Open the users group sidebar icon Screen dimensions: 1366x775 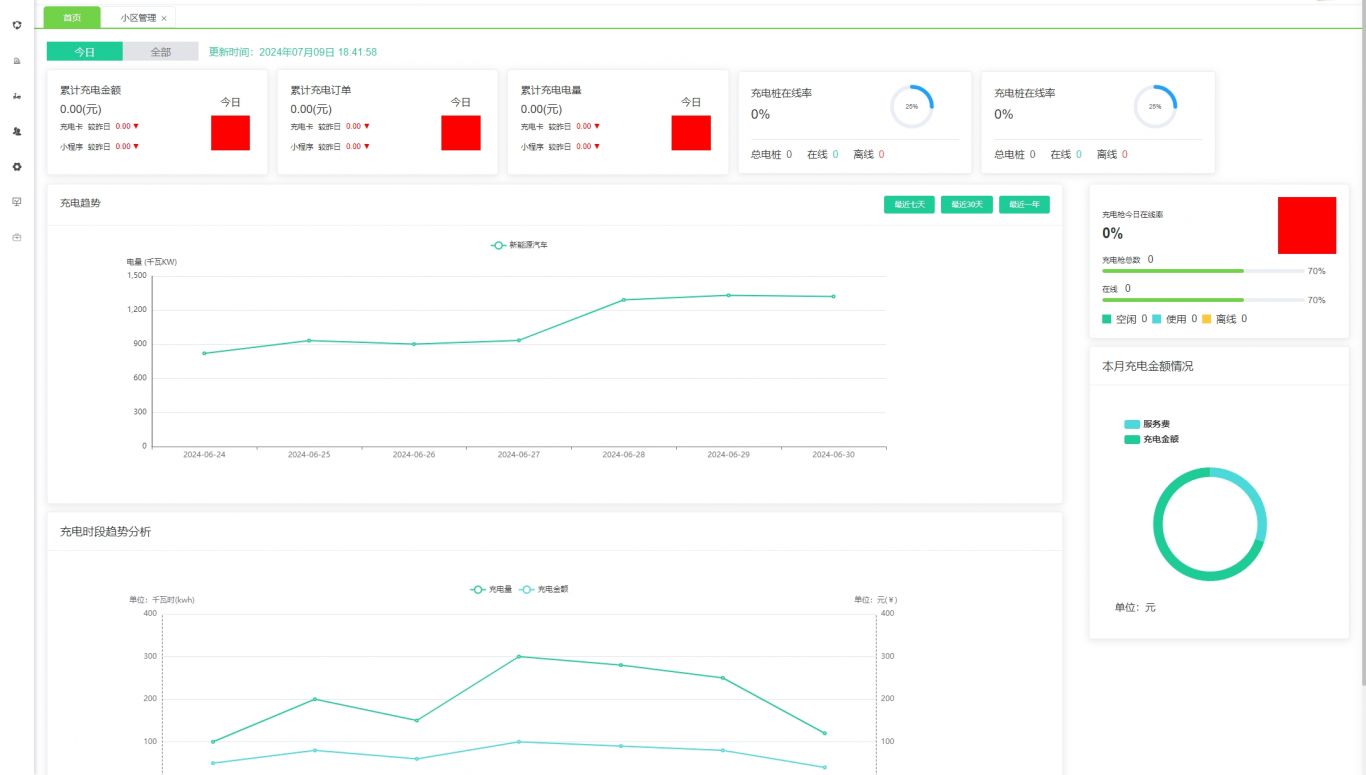click(x=17, y=131)
